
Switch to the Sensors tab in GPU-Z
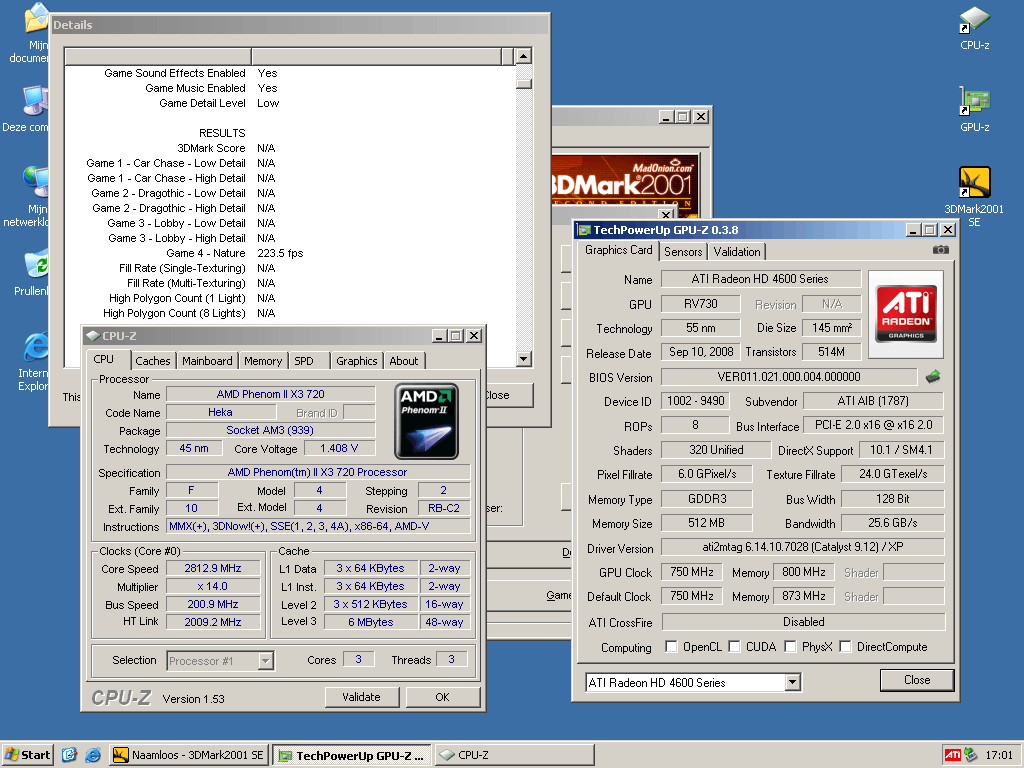coord(683,252)
